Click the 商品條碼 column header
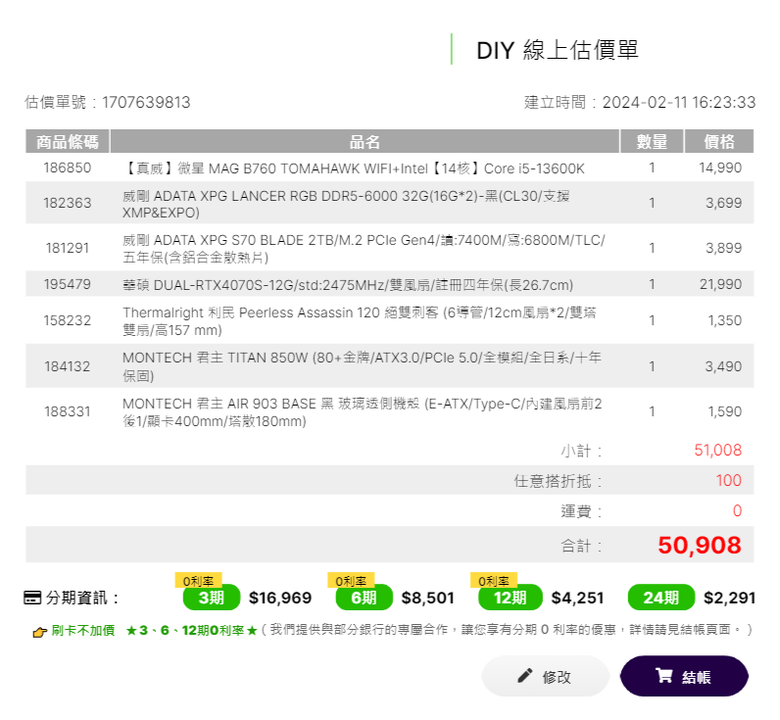Image resolution: width=780 pixels, height=720 pixels. [67, 142]
